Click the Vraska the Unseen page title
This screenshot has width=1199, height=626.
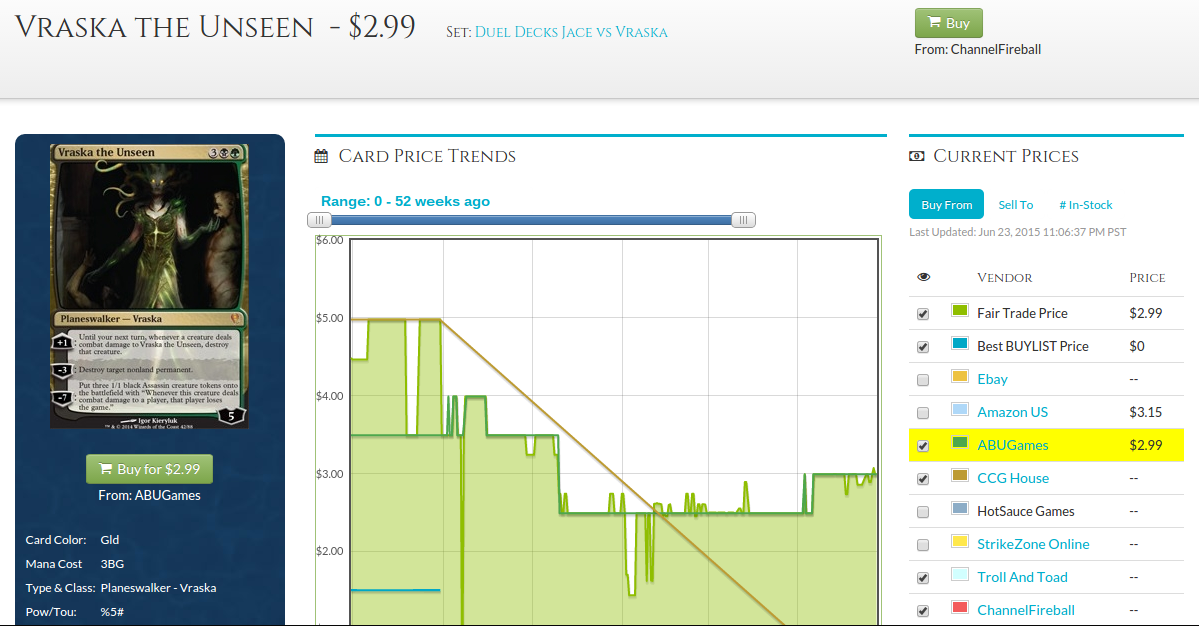click(164, 28)
